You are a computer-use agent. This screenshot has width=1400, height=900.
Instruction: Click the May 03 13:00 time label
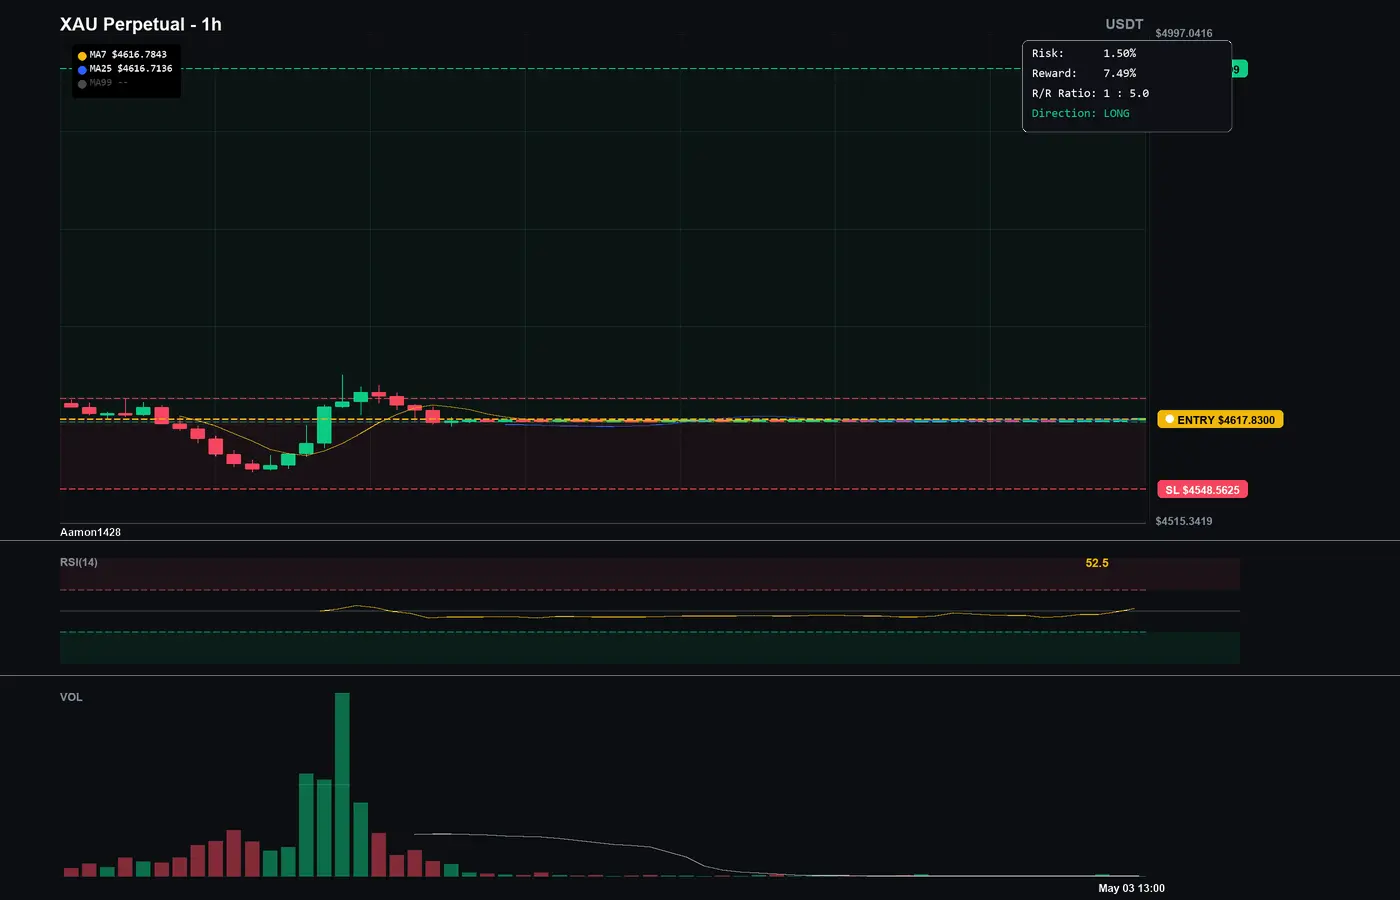[x=1131, y=888]
